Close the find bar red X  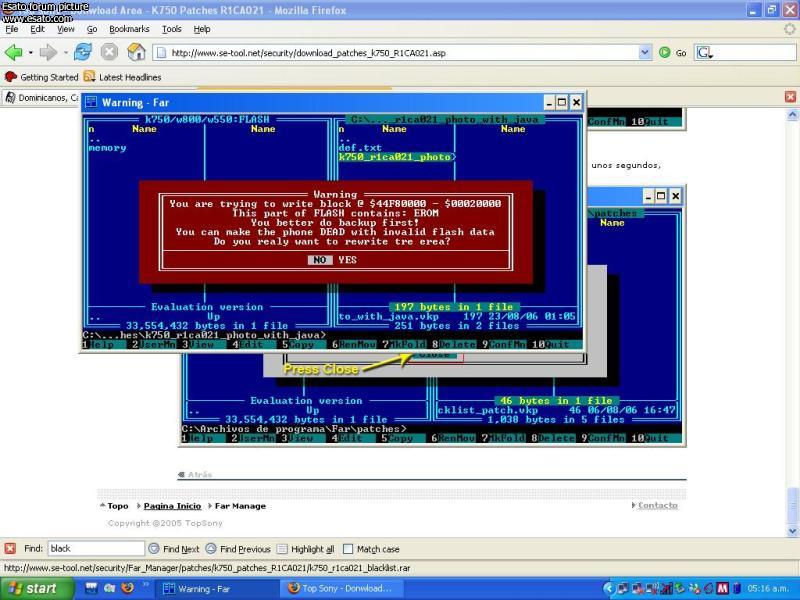click(10, 548)
